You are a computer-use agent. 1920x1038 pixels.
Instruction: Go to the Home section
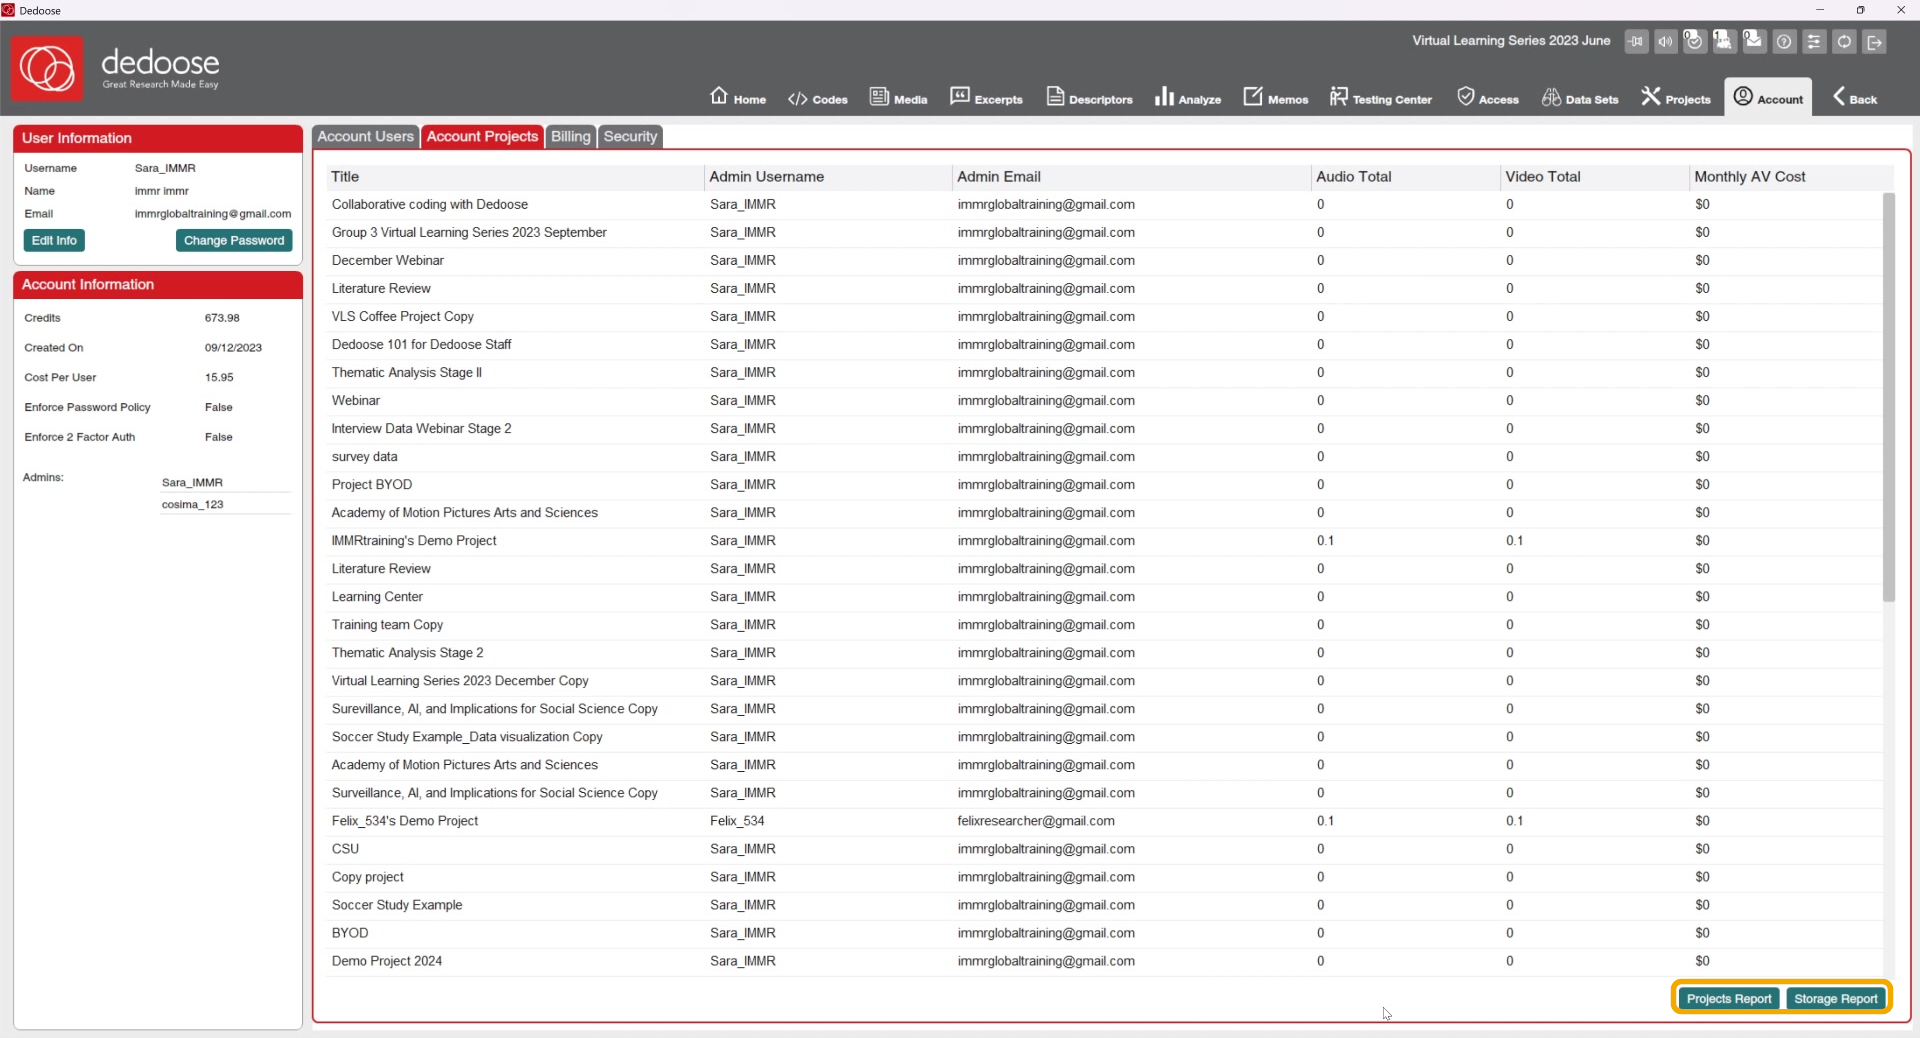point(738,97)
